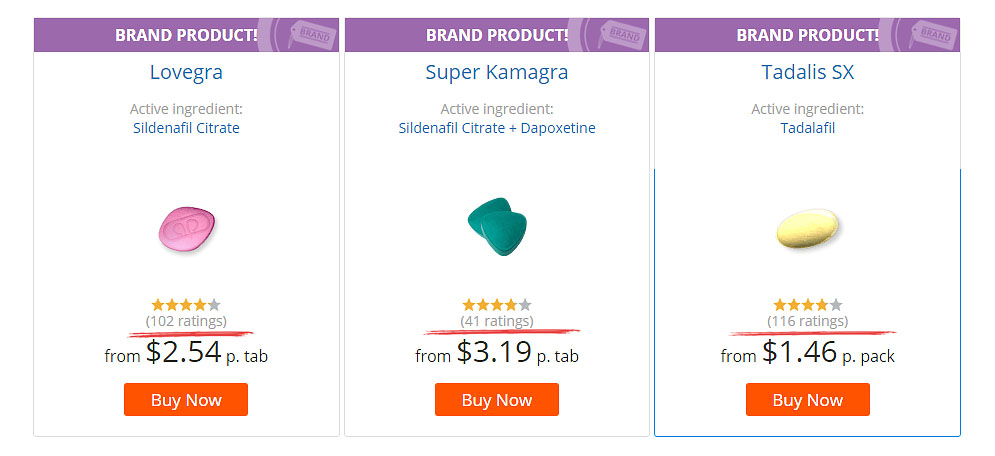Buy Now for Tadalis SX
The image size is (995, 456).
[x=808, y=400]
